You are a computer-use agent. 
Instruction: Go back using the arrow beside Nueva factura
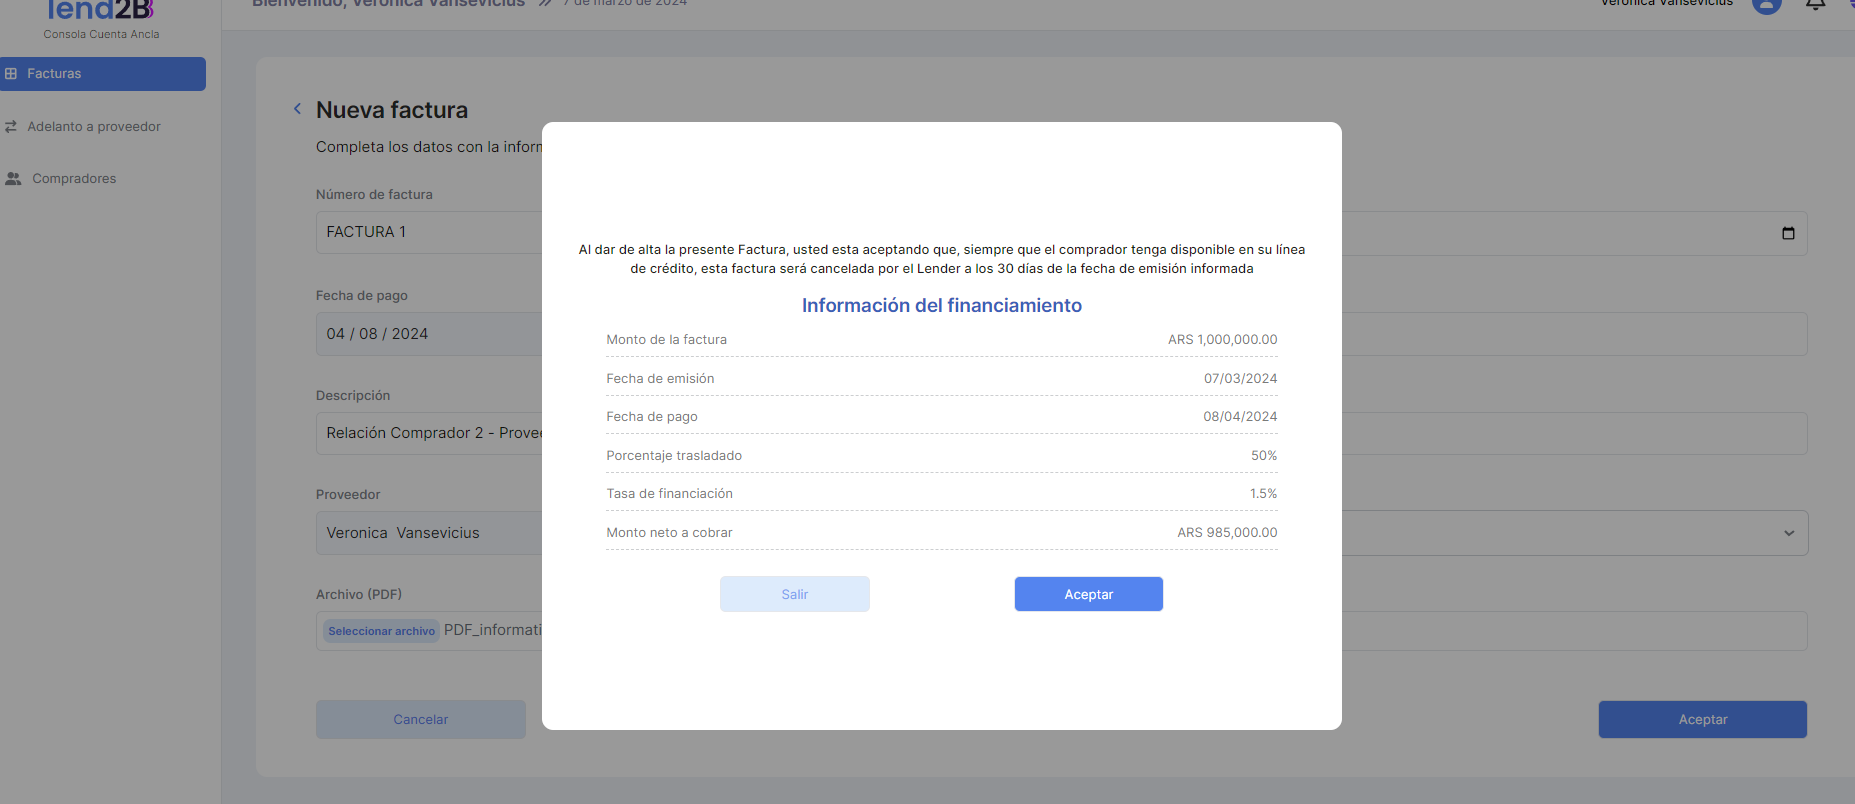(x=297, y=109)
